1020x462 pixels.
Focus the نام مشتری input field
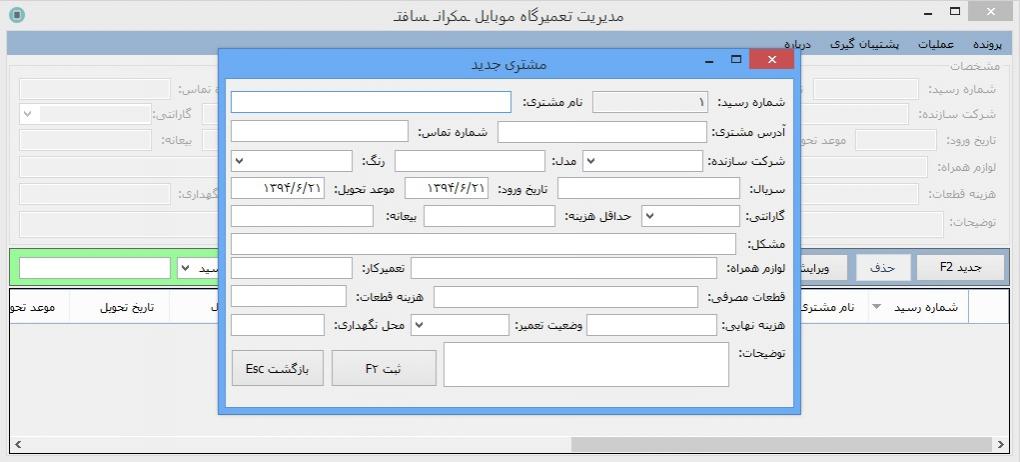pos(371,102)
